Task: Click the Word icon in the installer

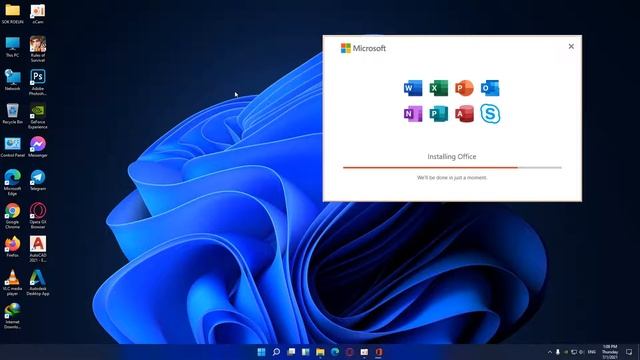Action: (413, 88)
